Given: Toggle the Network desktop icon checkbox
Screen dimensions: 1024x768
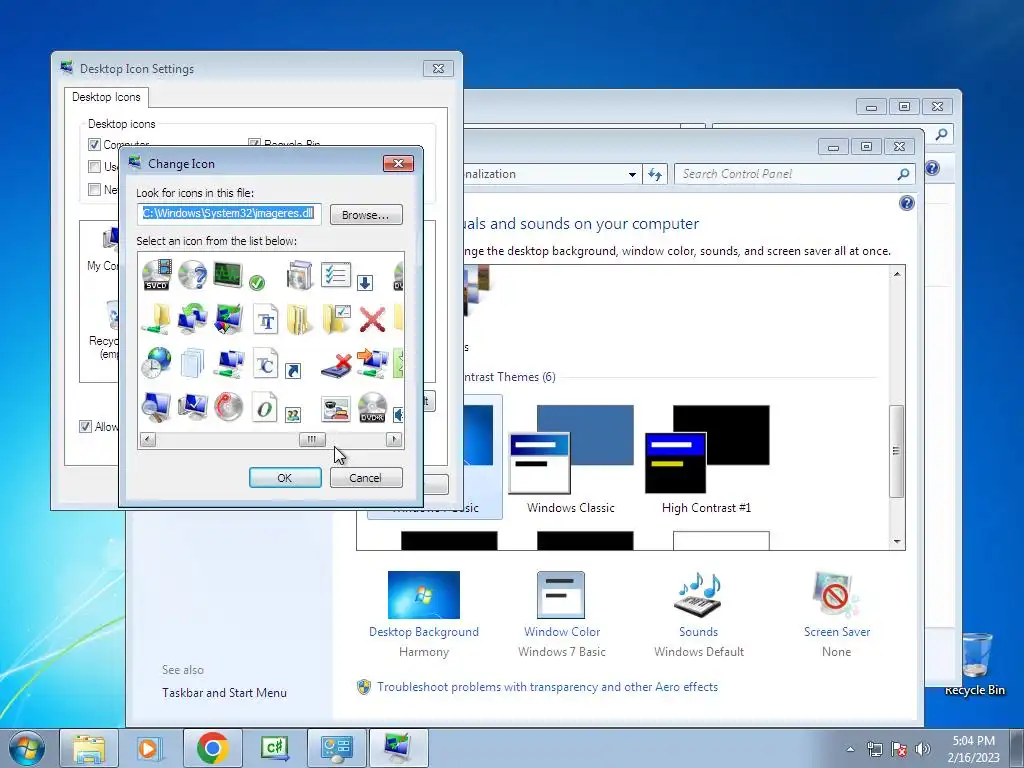Looking at the screenshot, I should point(94,189).
